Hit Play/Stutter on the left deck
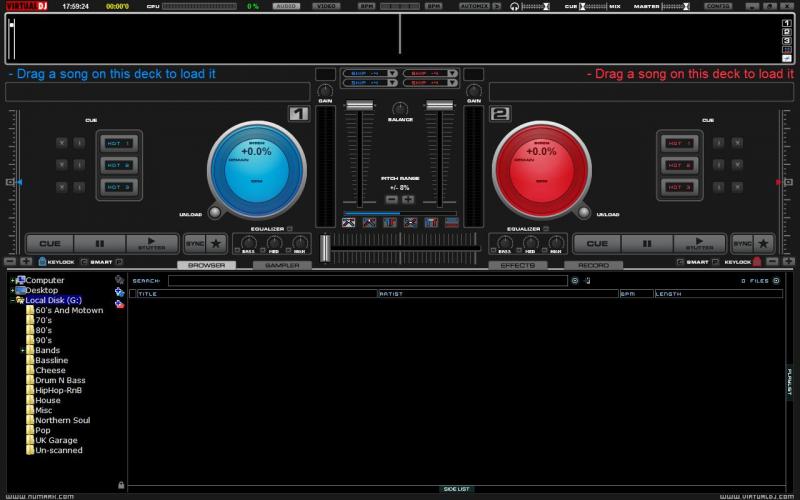Viewport: 800px width, 500px height. pos(152,244)
